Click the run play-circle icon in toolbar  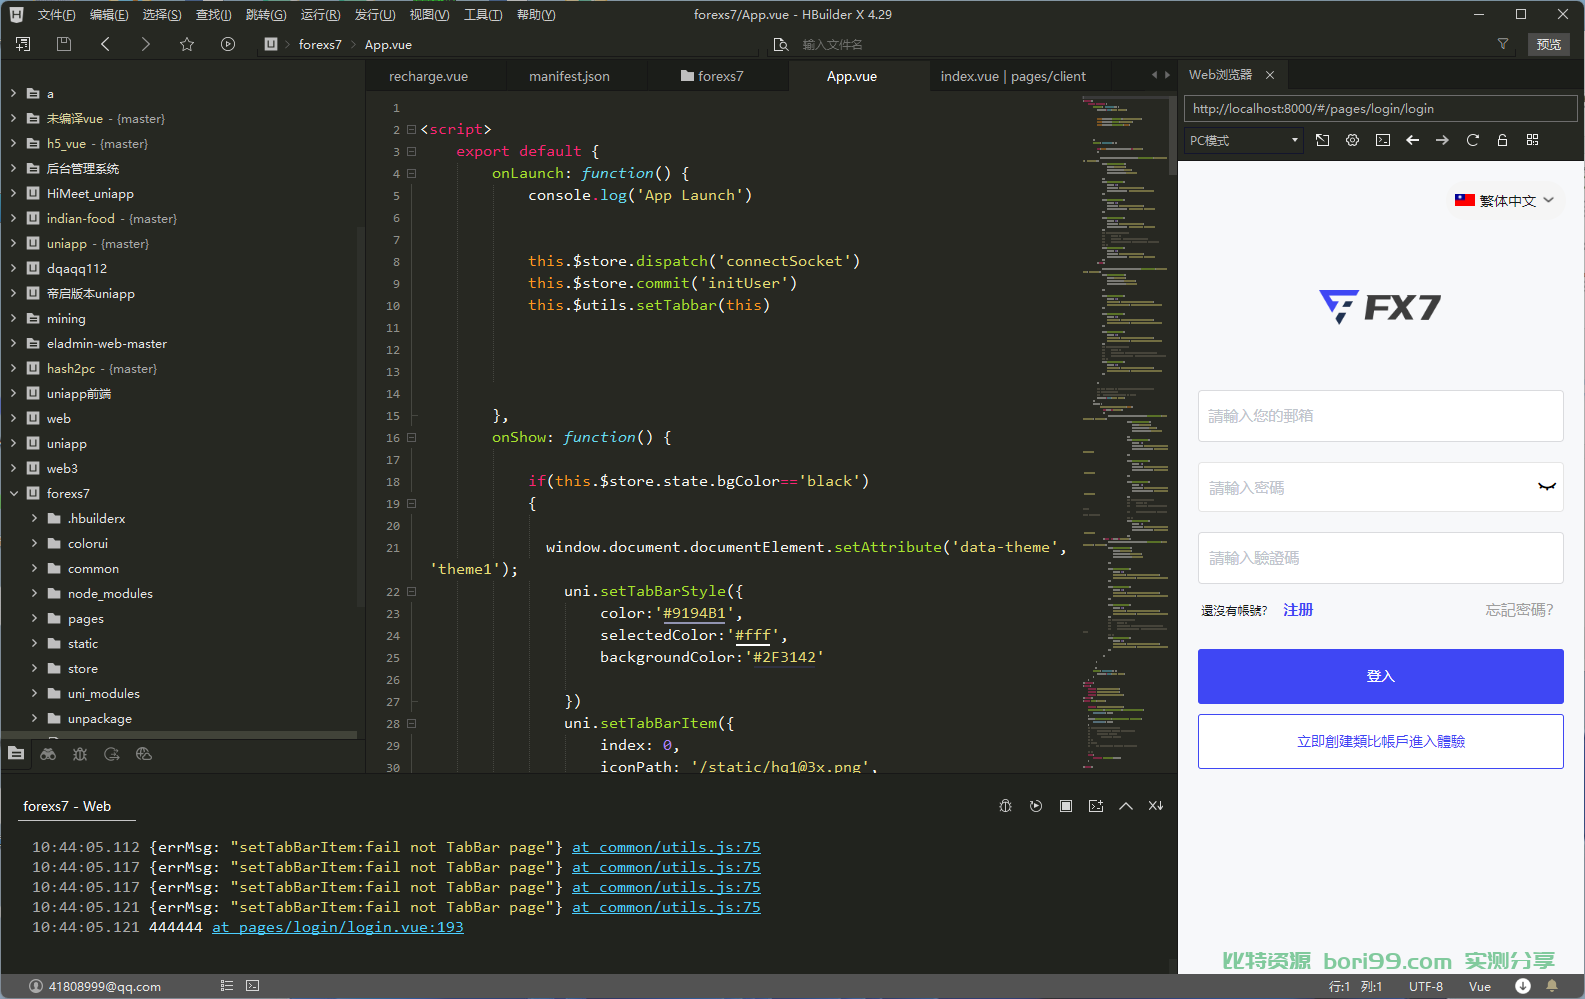[228, 44]
